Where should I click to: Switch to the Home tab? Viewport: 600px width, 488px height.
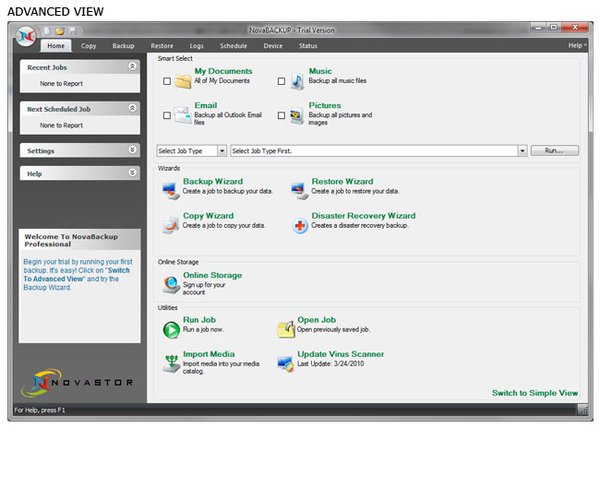click(56, 46)
